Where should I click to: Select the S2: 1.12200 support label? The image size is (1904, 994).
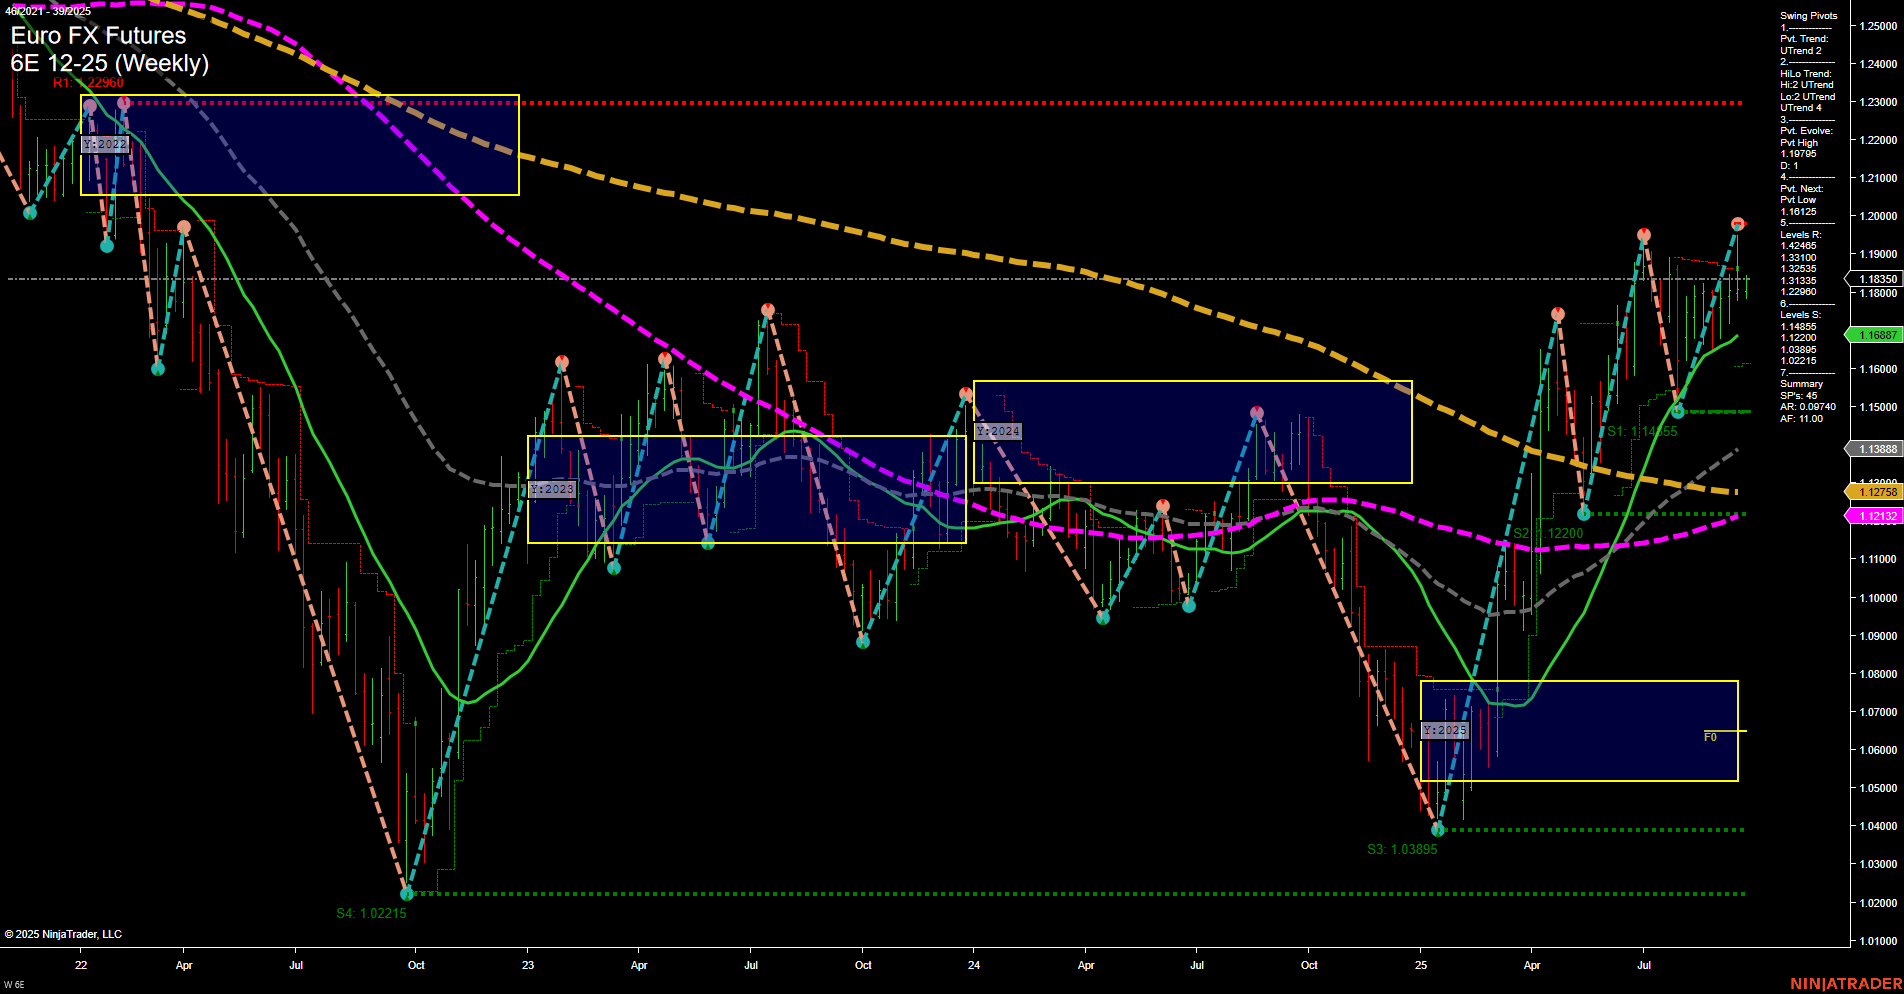(1547, 534)
